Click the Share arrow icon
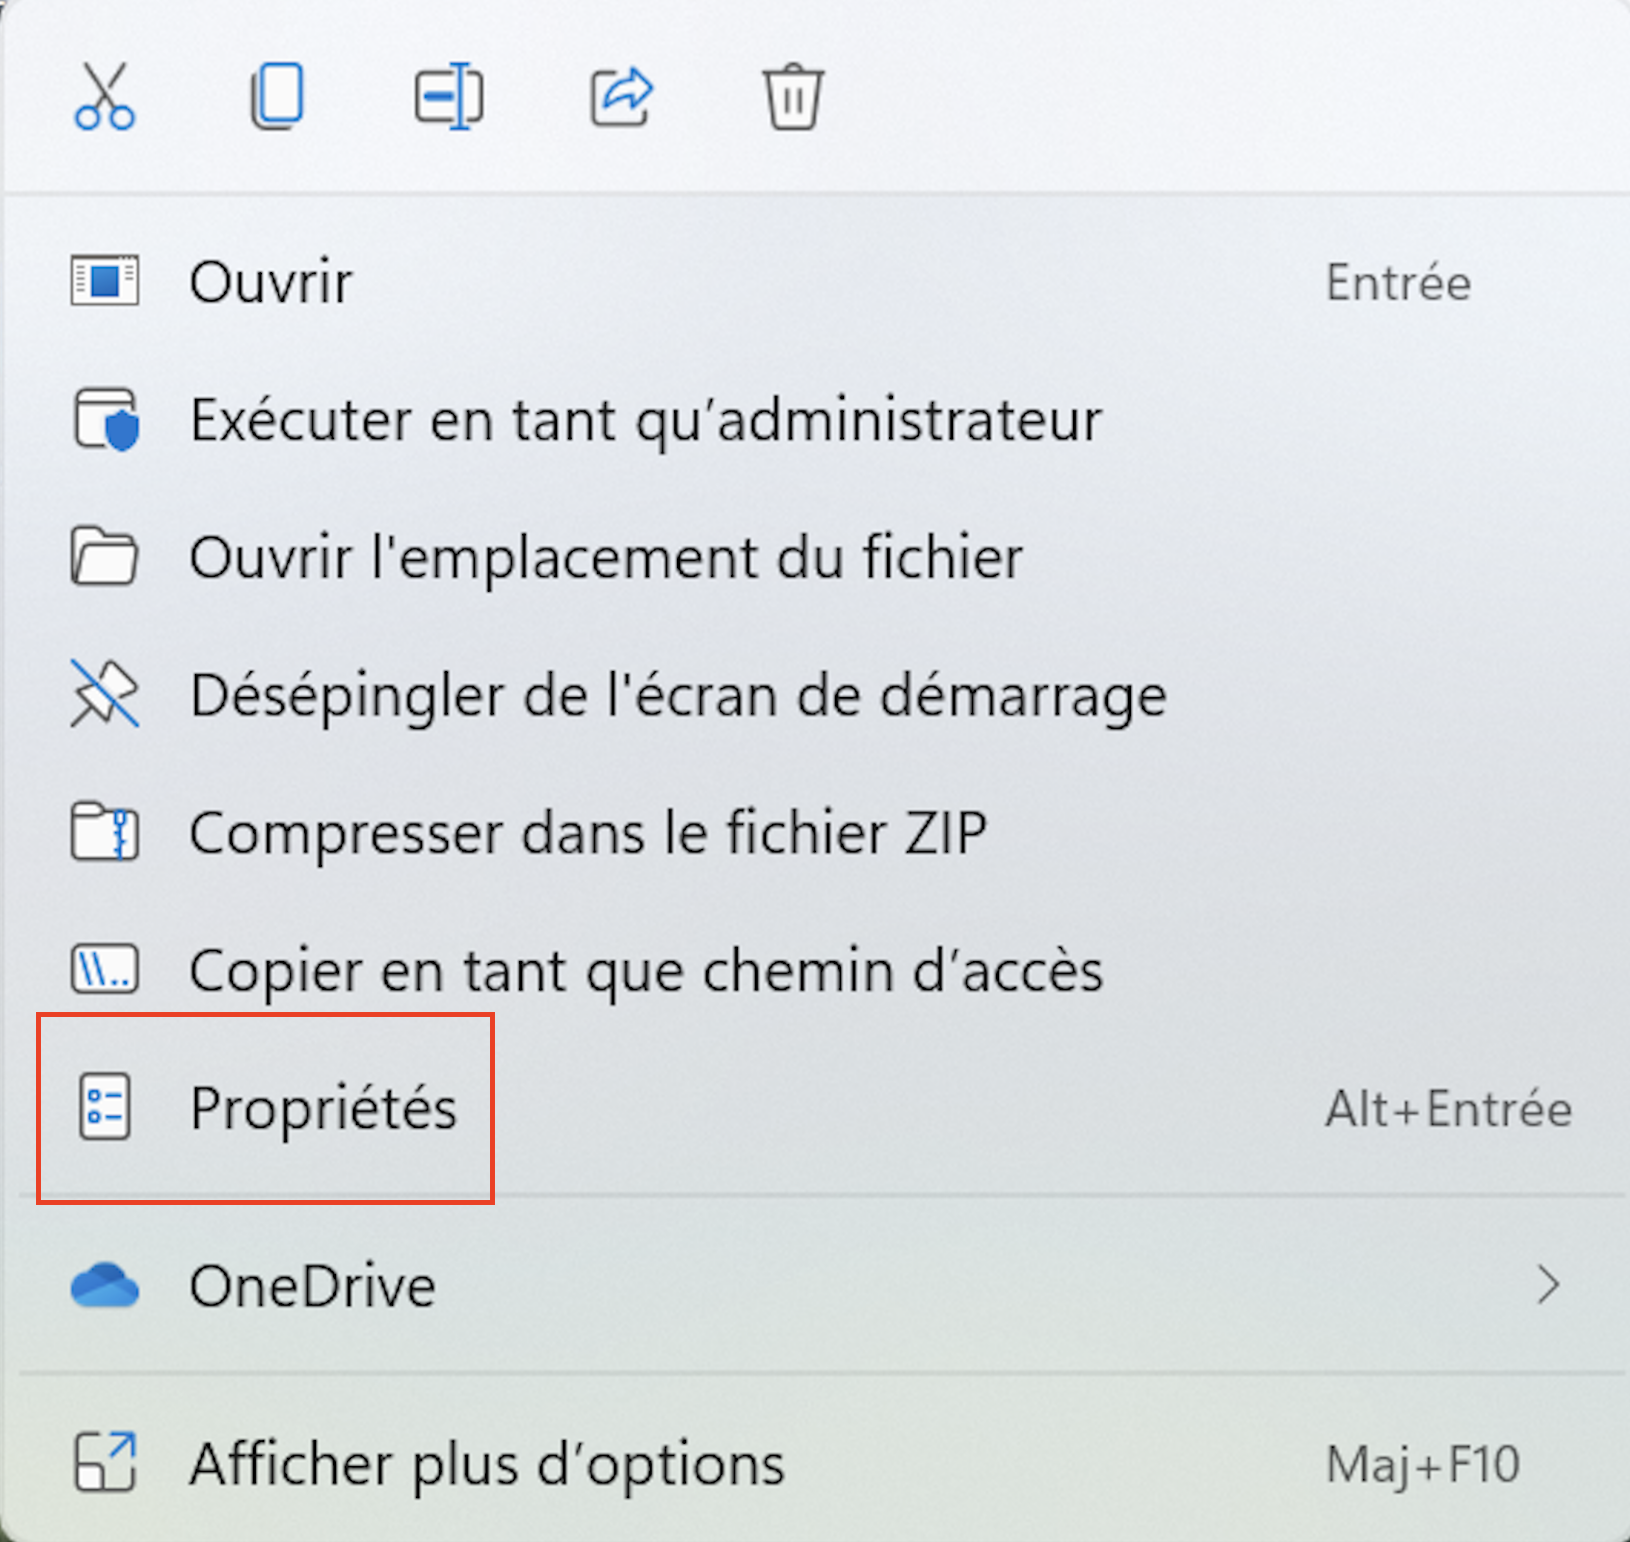 621,97
